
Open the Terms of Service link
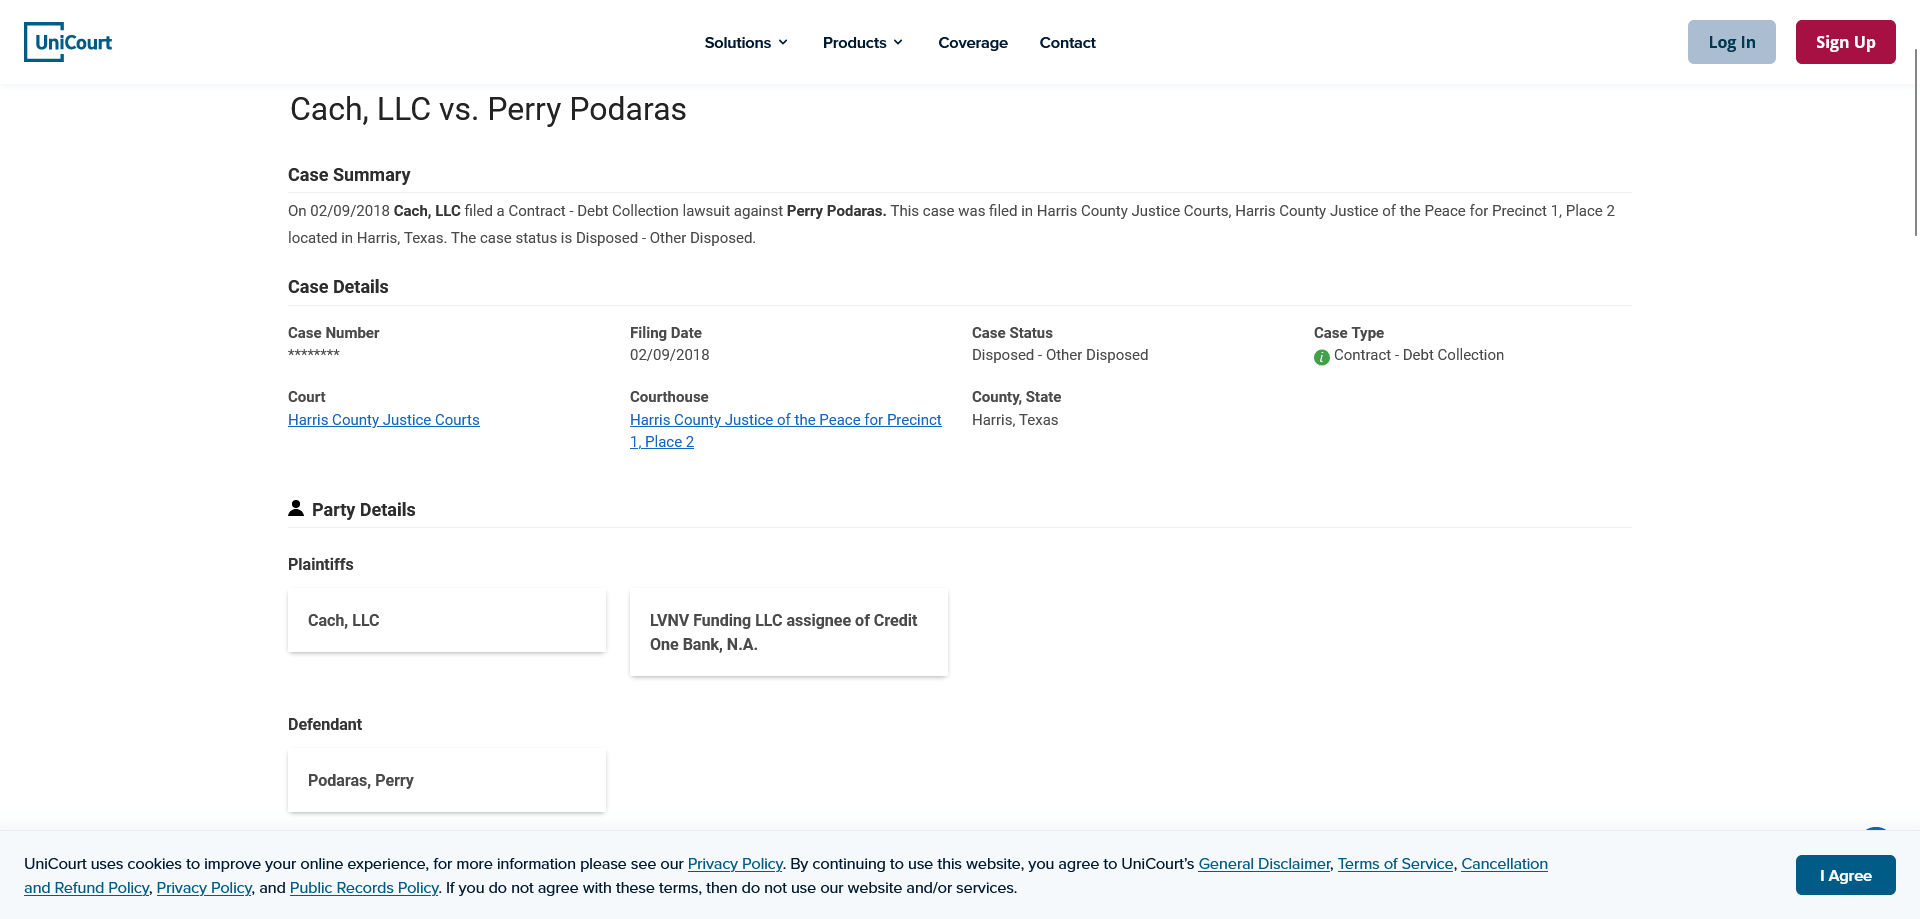pos(1395,864)
